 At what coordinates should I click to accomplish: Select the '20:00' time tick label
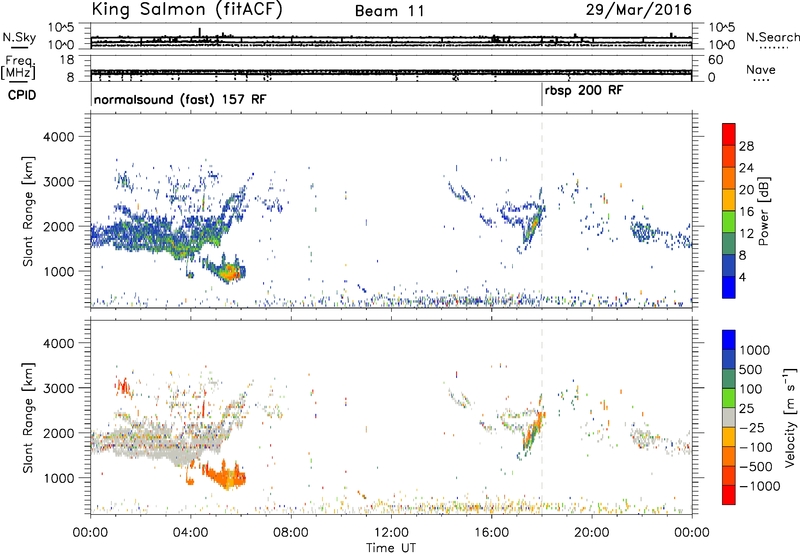592,533
